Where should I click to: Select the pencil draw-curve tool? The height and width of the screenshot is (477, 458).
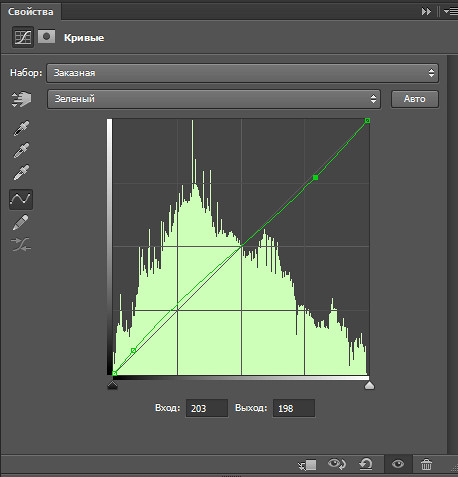click(x=21, y=223)
